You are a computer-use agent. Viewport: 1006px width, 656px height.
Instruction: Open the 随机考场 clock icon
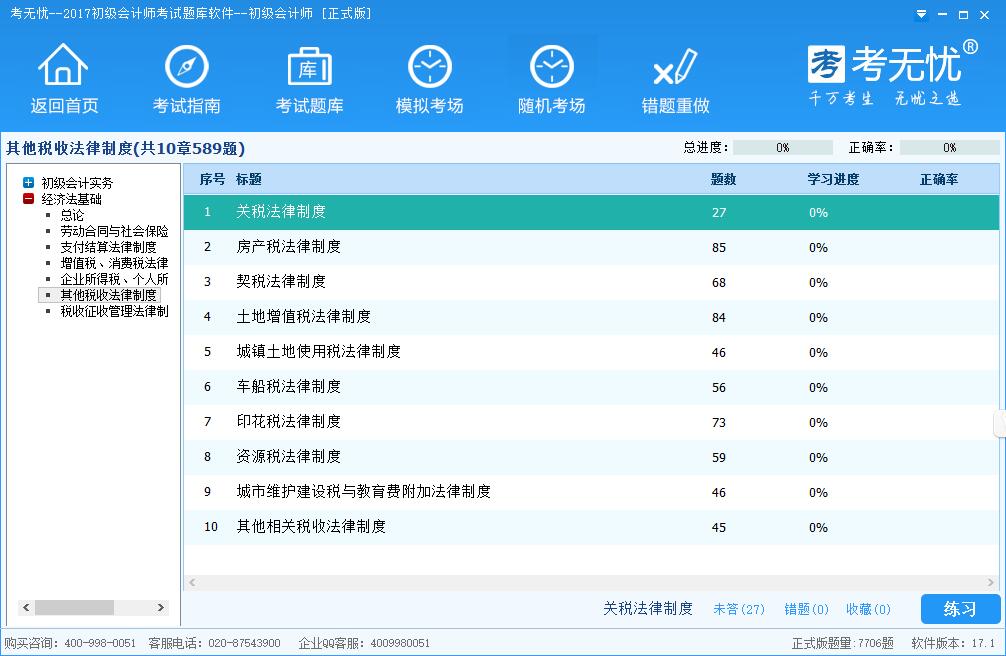(551, 68)
